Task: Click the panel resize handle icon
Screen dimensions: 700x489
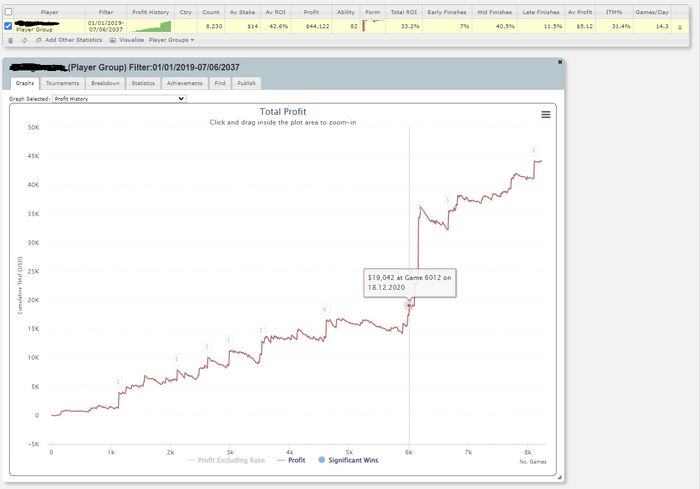Action: [559, 477]
